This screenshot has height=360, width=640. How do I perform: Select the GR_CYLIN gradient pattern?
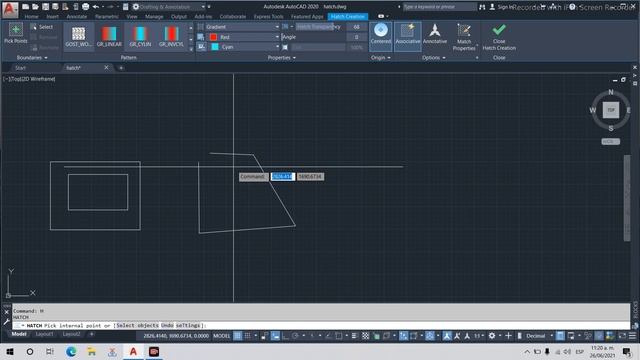pos(140,36)
